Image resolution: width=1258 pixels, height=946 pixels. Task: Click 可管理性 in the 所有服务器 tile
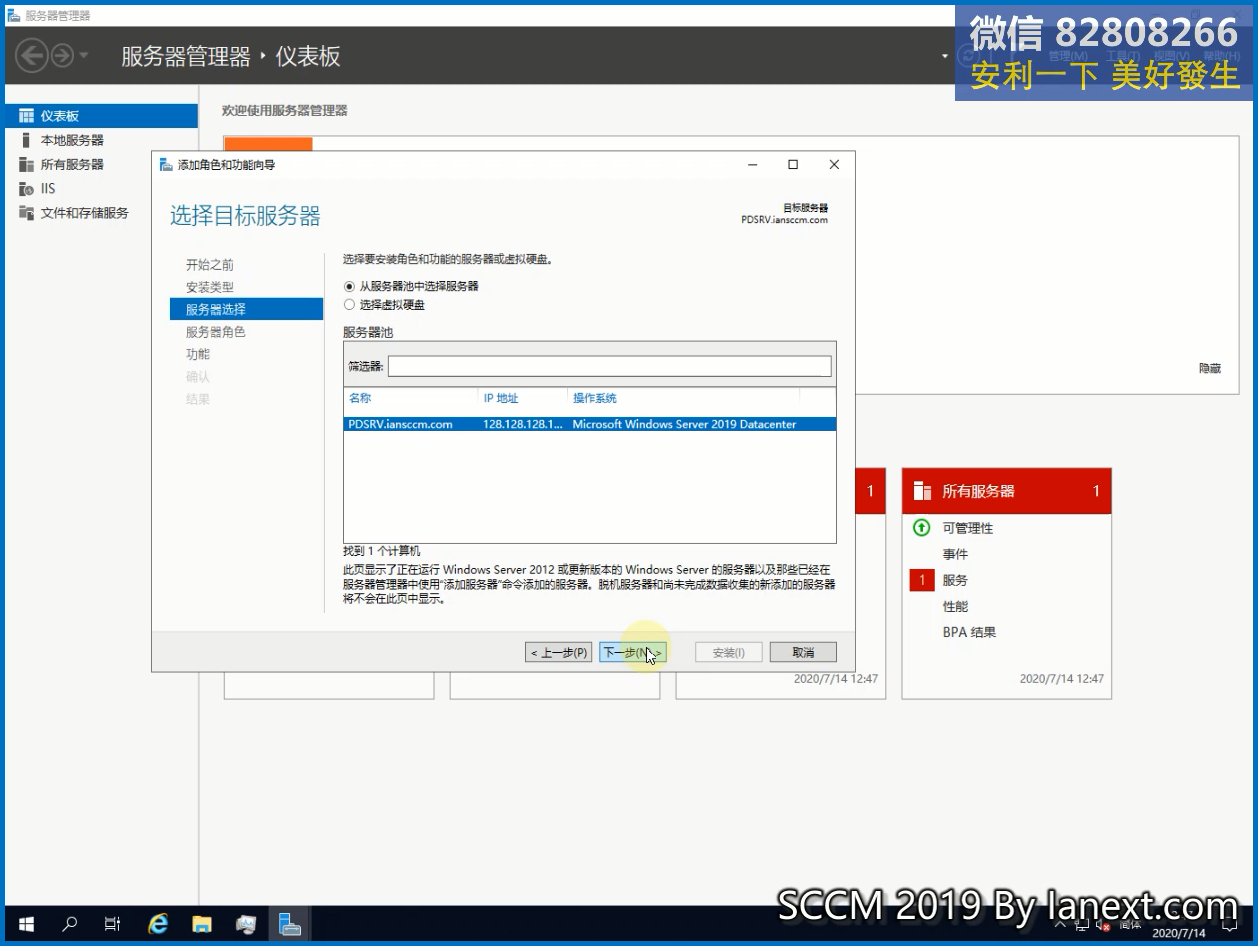[967, 528]
